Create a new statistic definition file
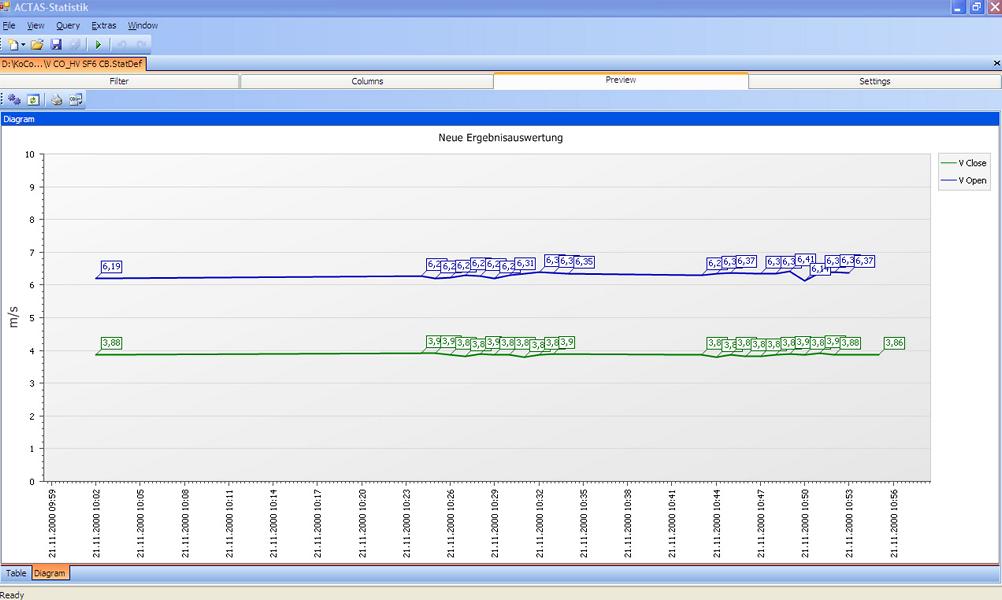The width and height of the screenshot is (1002, 600). tap(13, 45)
